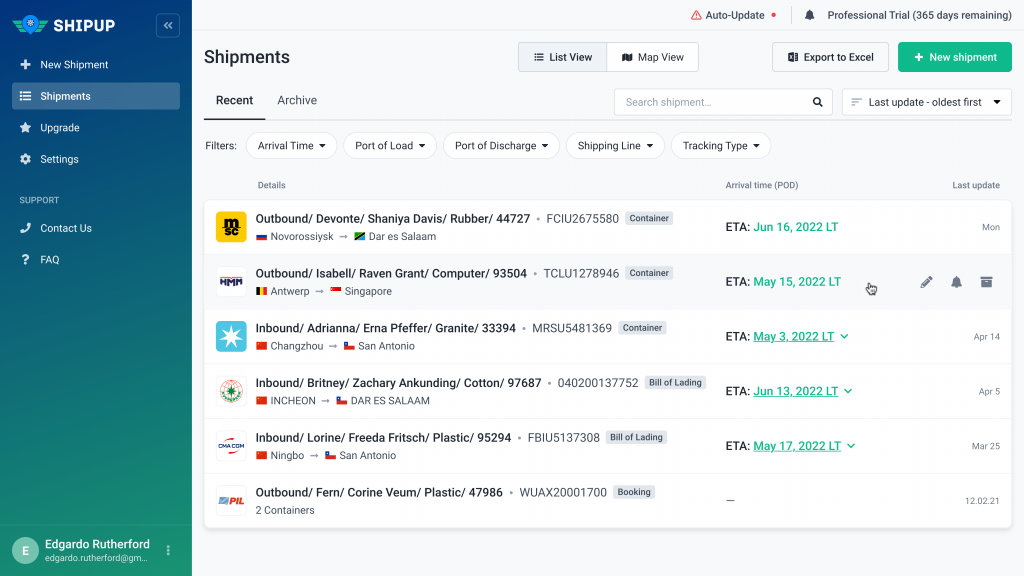Viewport: 1024px width, 576px height.
Task: Select List View mode
Action: click(563, 57)
